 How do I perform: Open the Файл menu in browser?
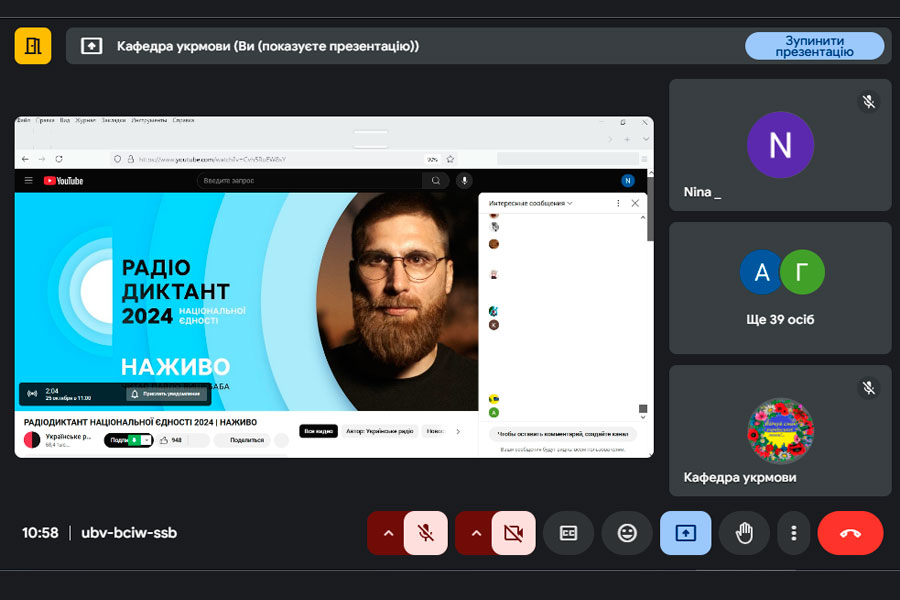[24, 121]
